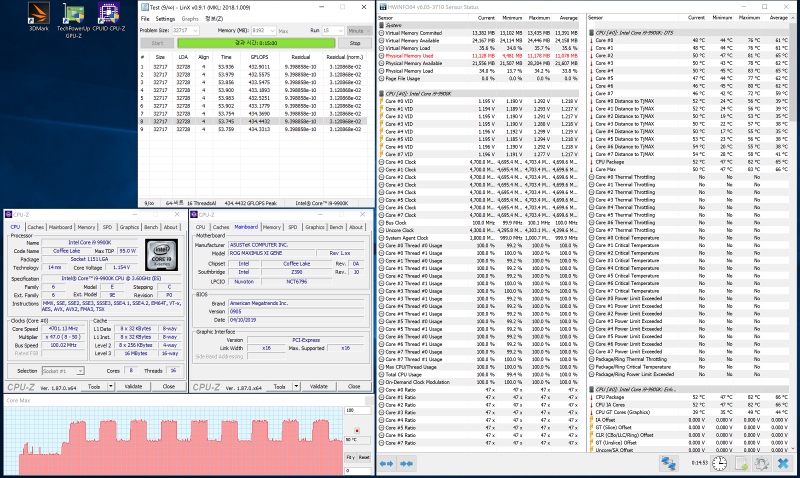
Task: Click the clock reset icon in HWiNFO
Action: point(719,463)
